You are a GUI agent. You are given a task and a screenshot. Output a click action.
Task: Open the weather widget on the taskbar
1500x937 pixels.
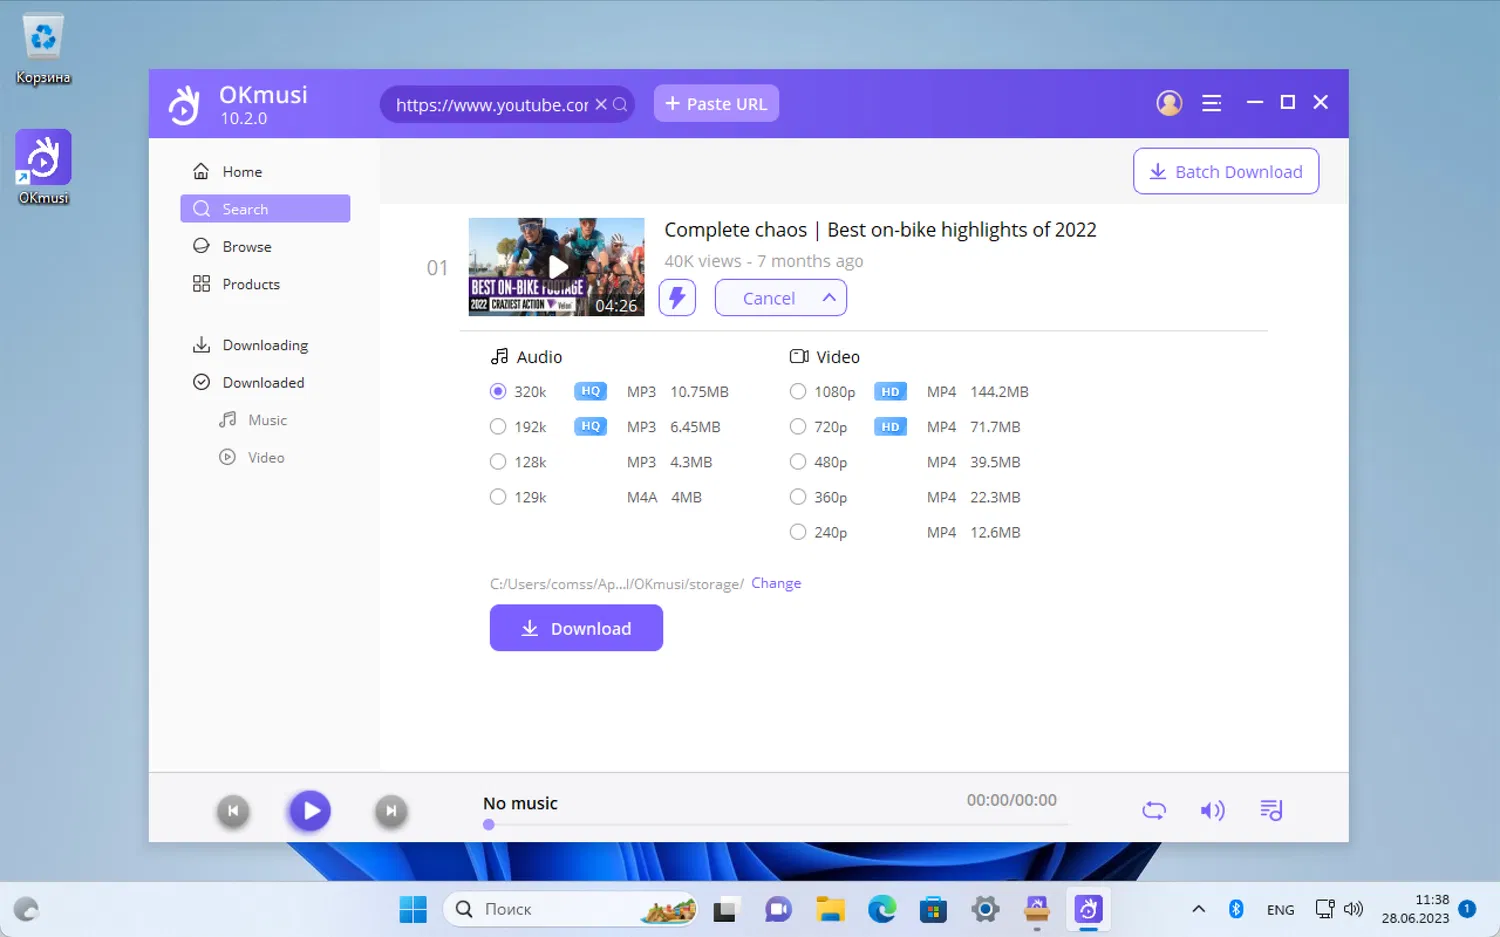tap(26, 909)
